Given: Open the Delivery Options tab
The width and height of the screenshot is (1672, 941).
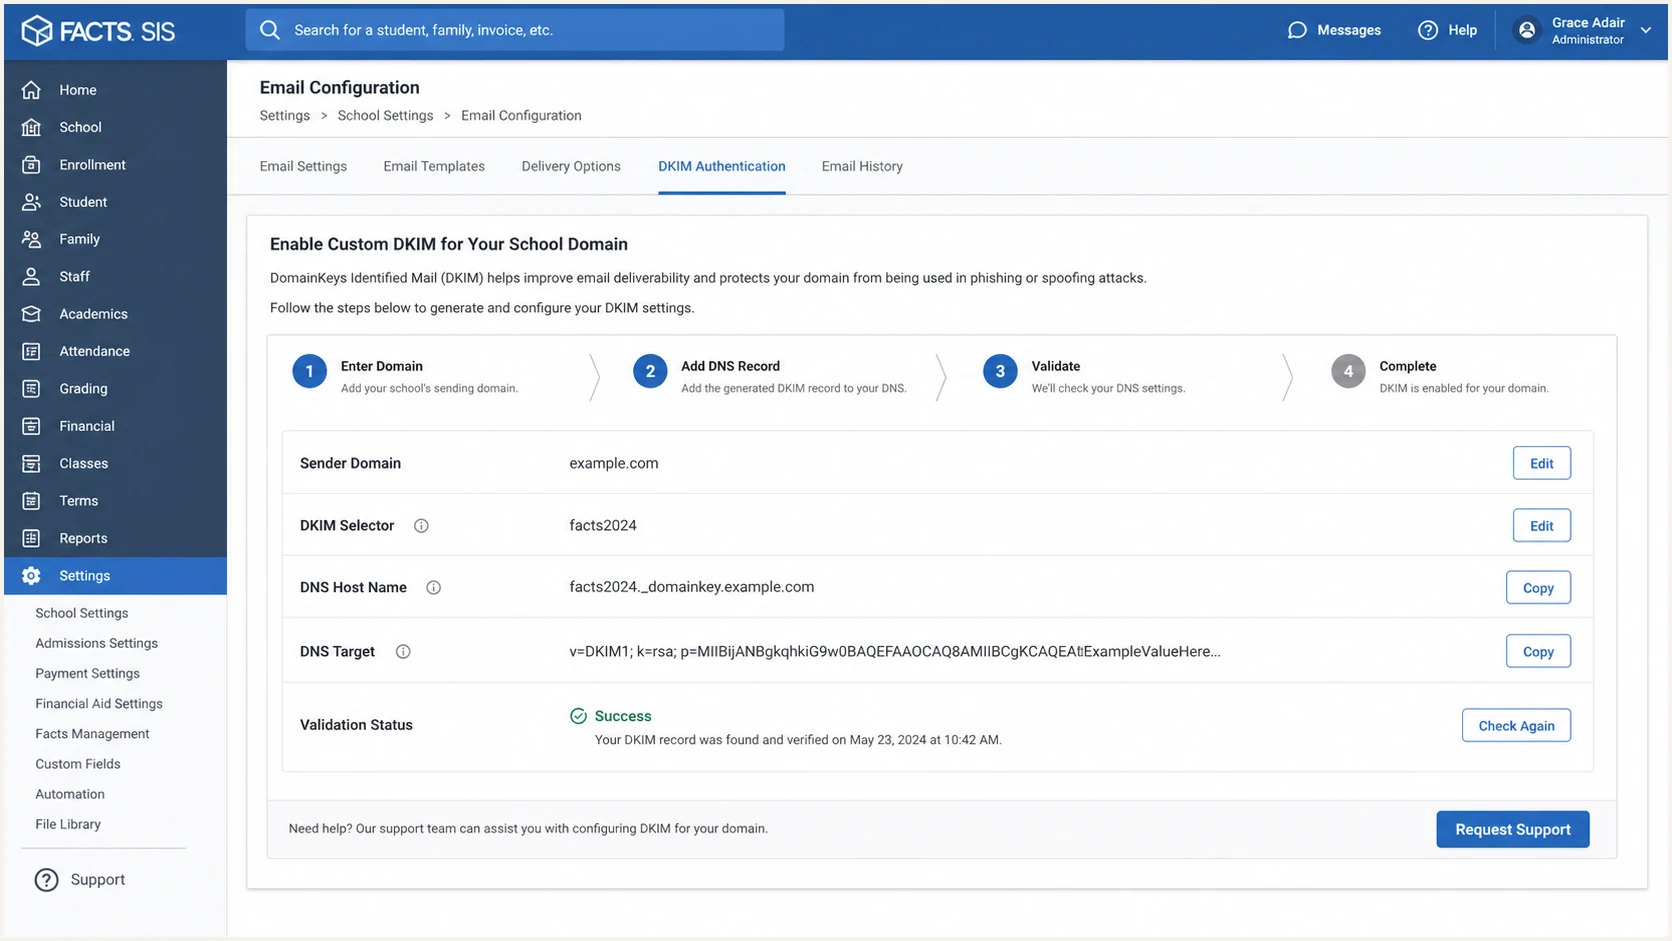Looking at the screenshot, I should point(571,166).
